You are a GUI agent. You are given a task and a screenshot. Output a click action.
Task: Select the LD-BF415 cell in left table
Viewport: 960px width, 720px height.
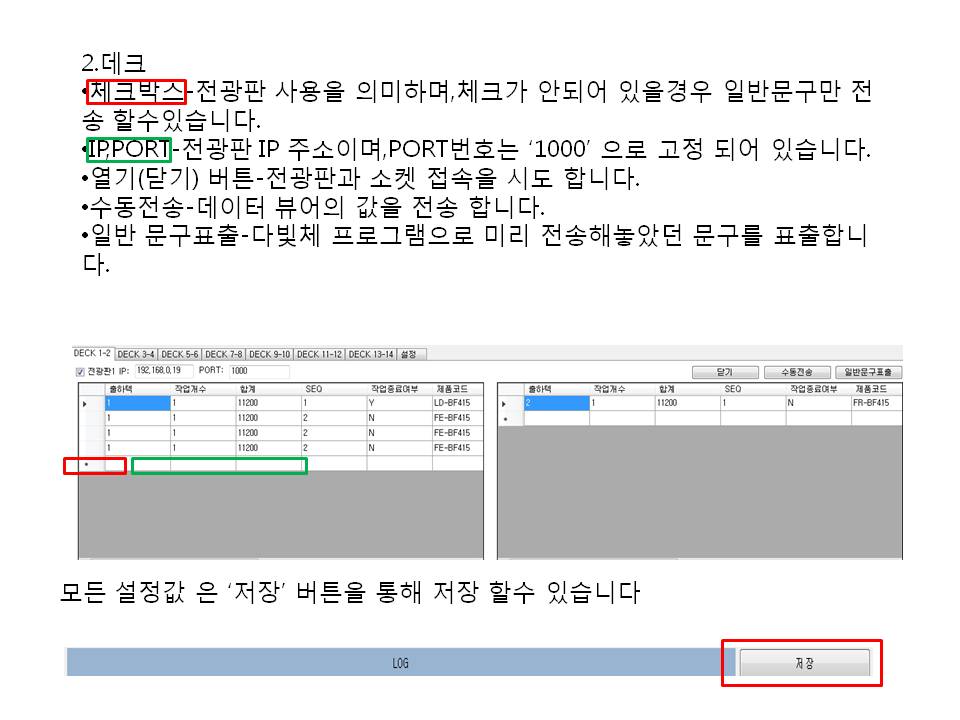(x=457, y=403)
